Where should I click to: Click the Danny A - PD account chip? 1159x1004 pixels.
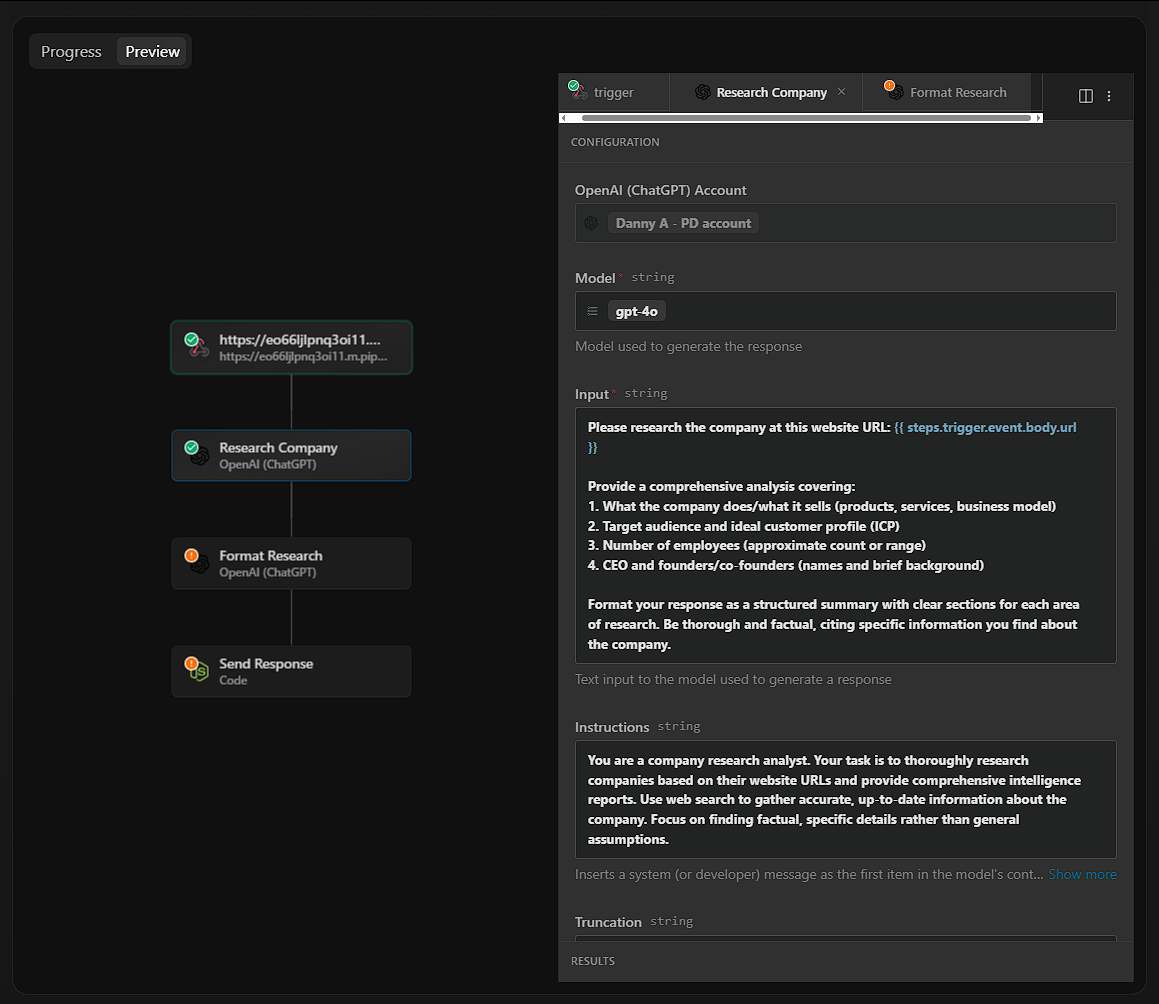pos(683,223)
